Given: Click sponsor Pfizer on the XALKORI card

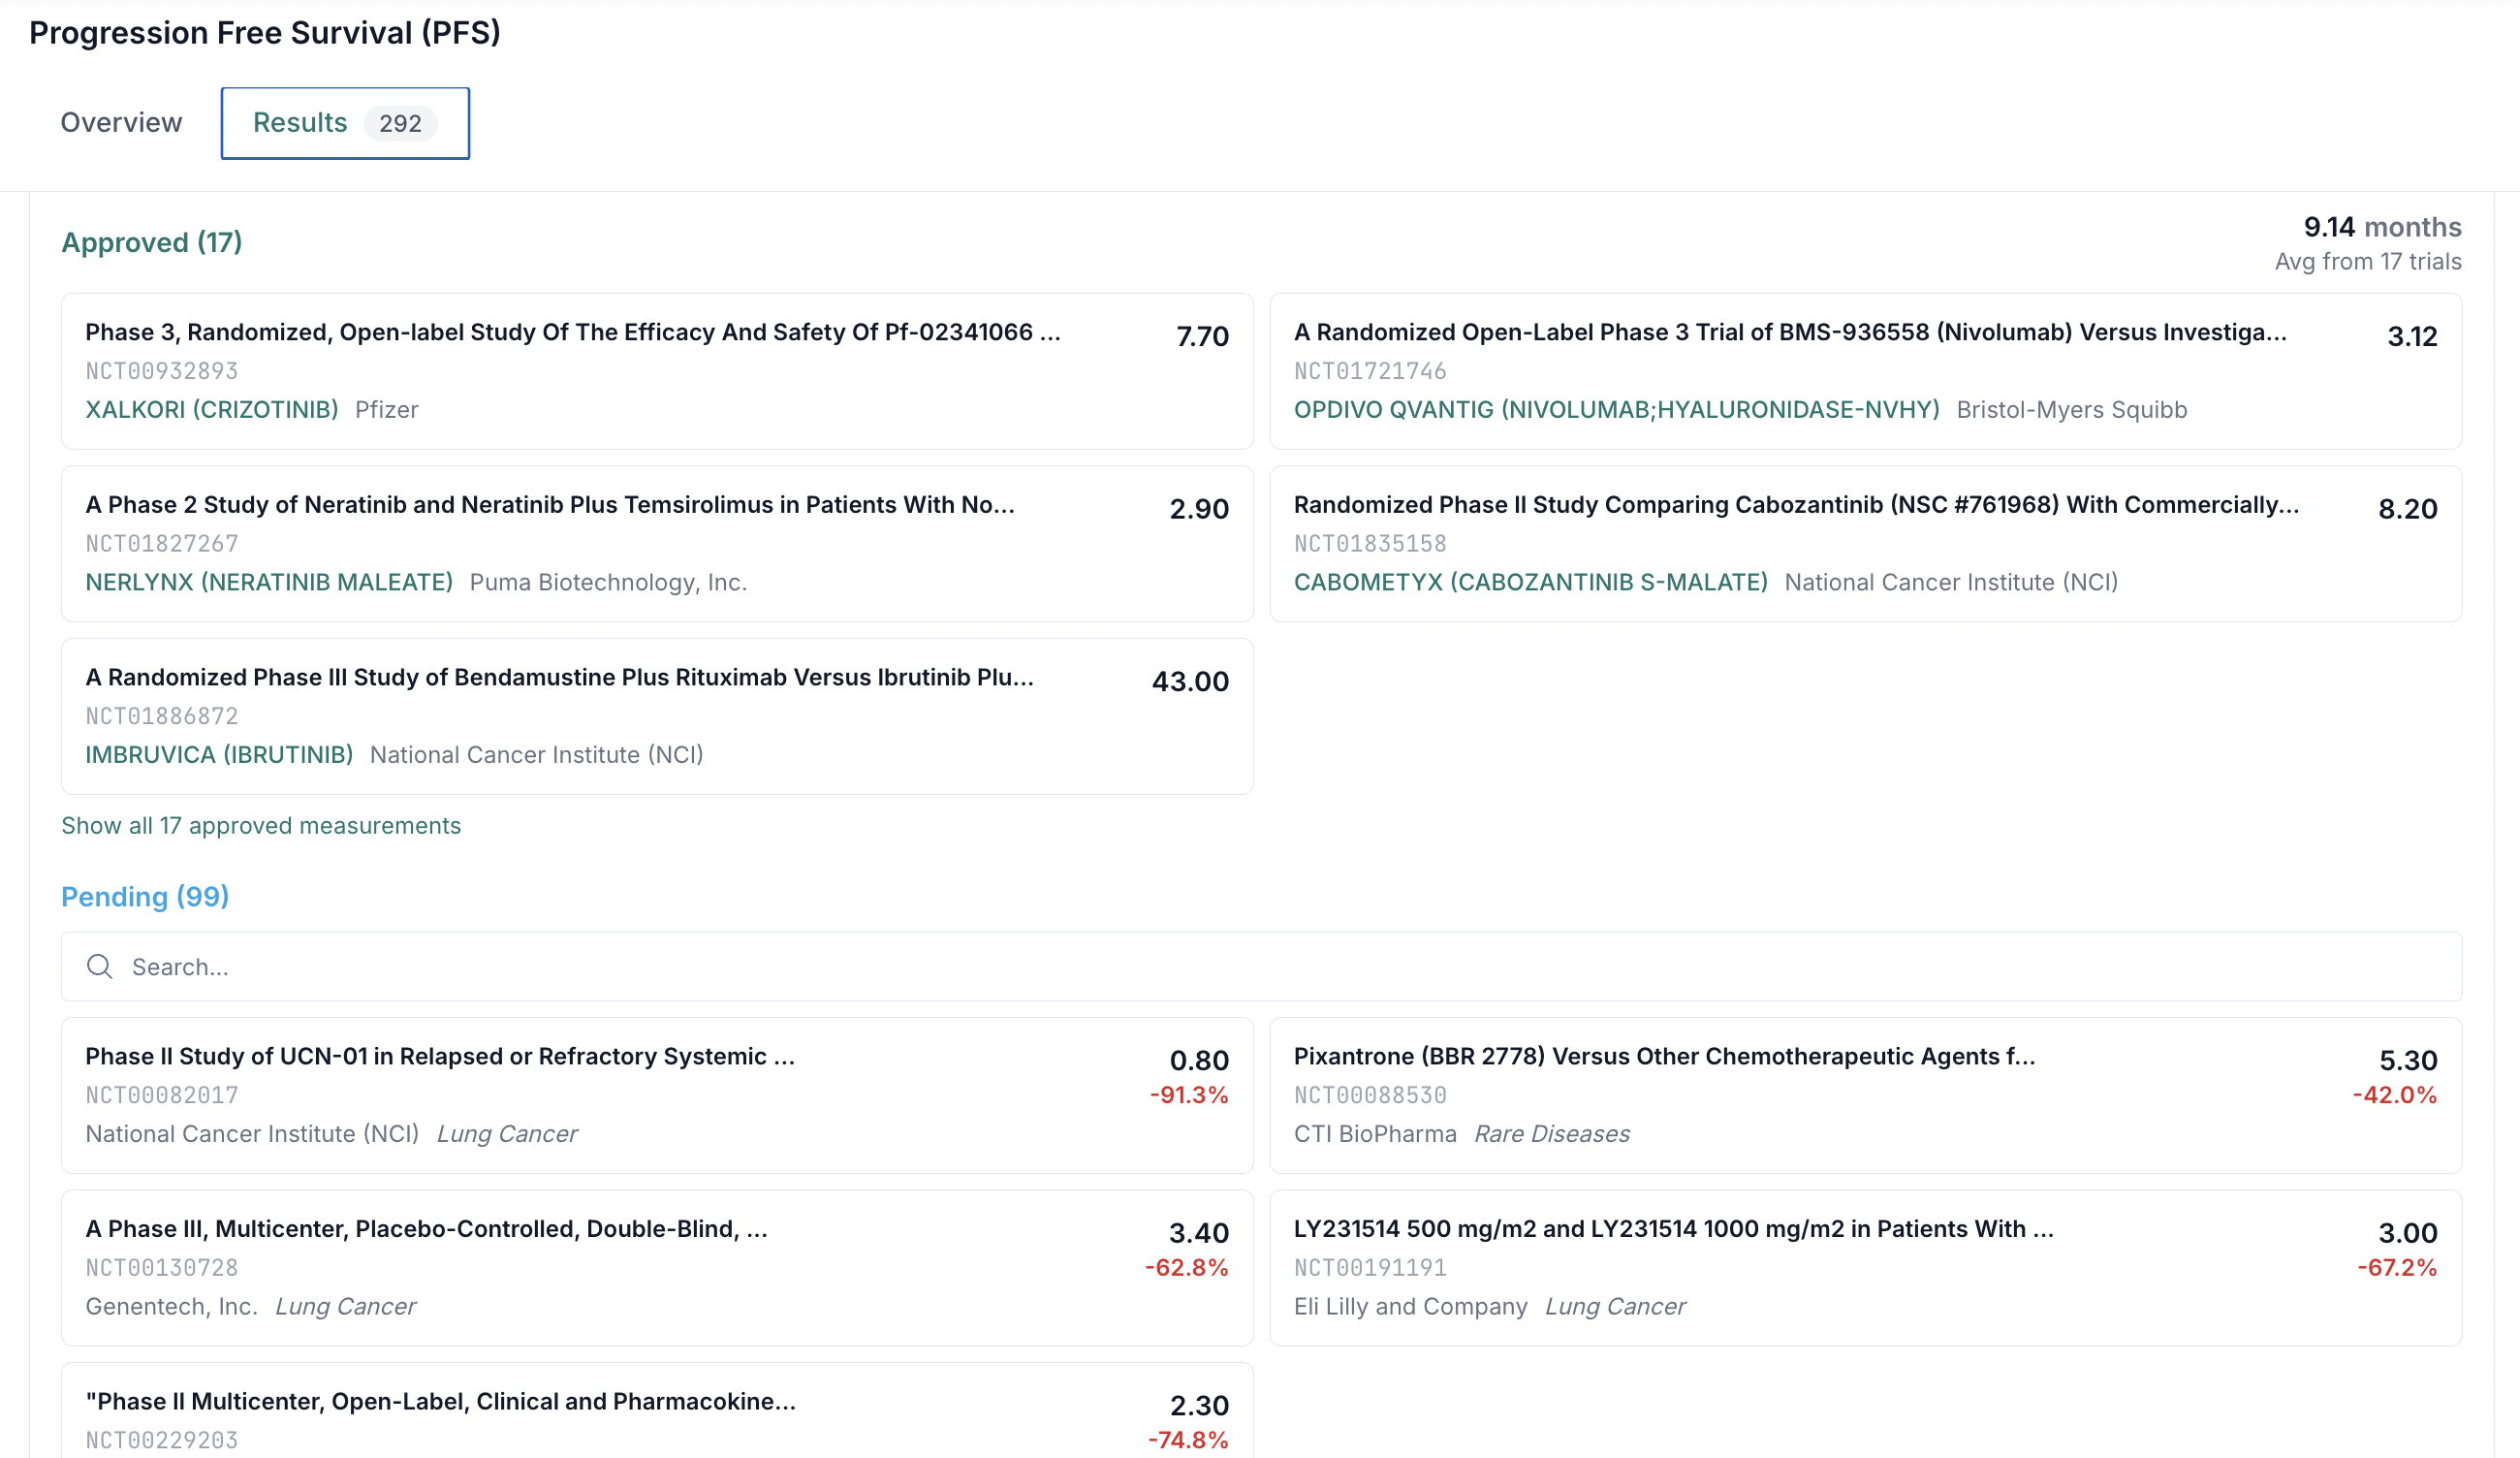Looking at the screenshot, I should [x=386, y=409].
